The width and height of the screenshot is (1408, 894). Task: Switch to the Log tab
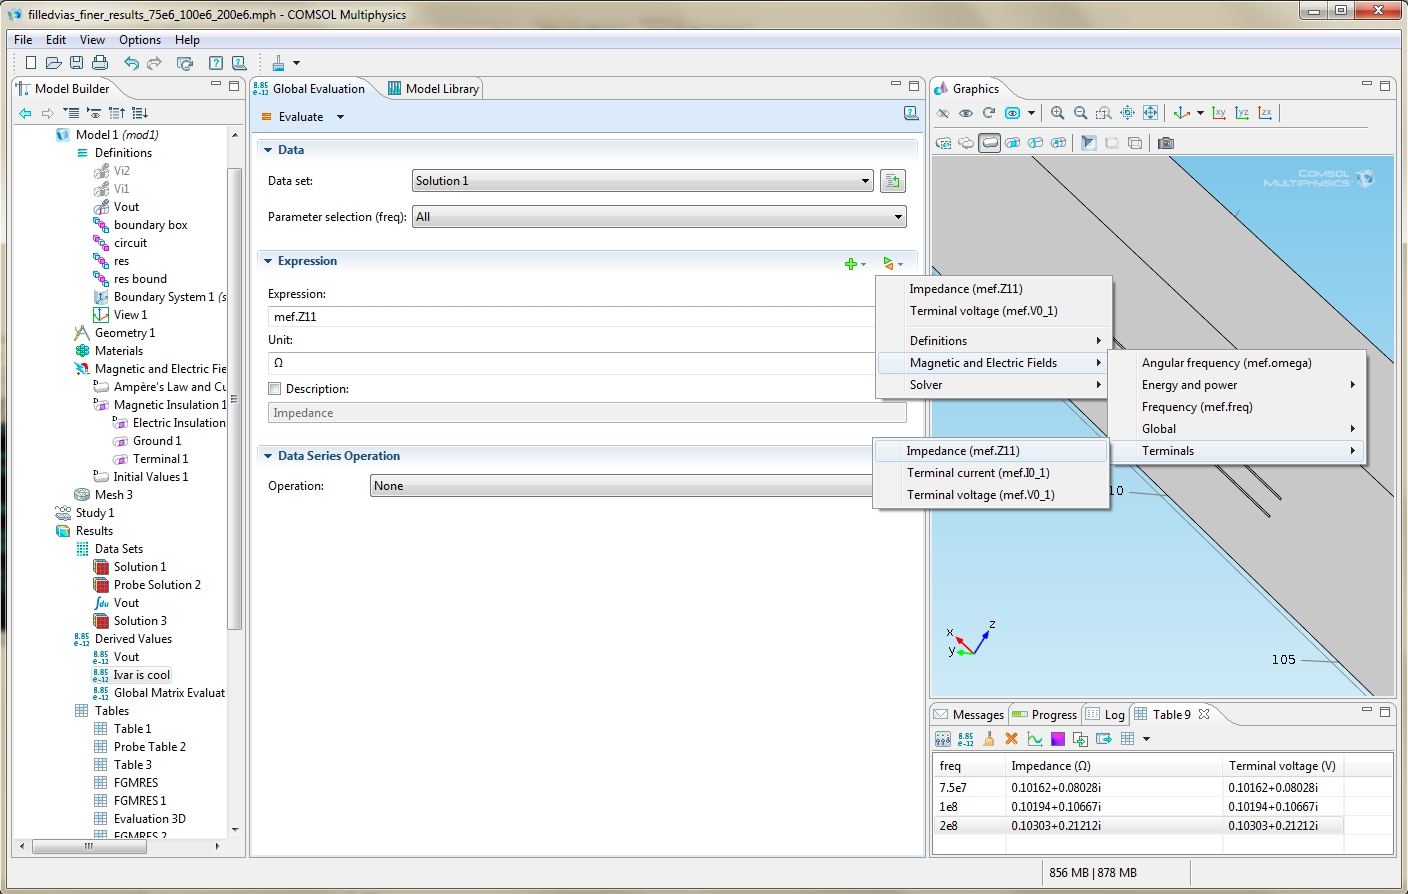1106,715
